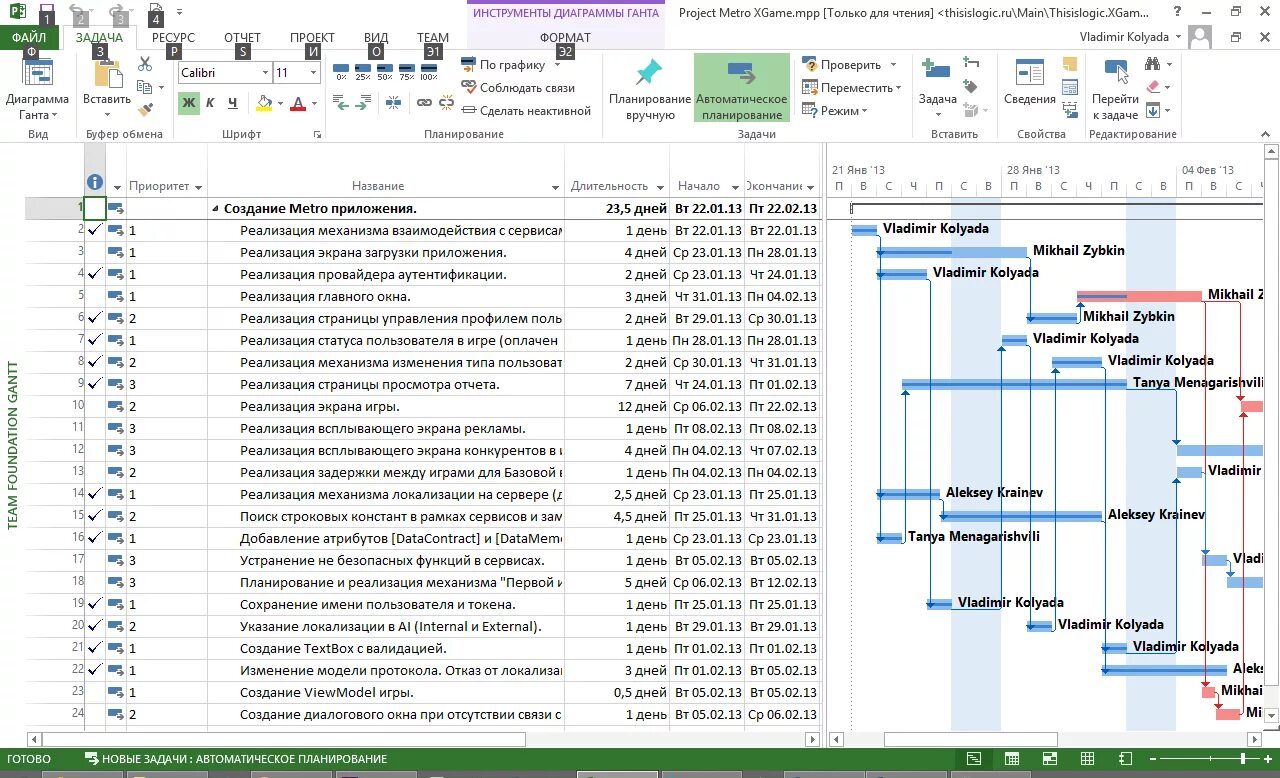Click the Cut scissors icon
This screenshot has height=778, width=1280.
click(x=145, y=64)
